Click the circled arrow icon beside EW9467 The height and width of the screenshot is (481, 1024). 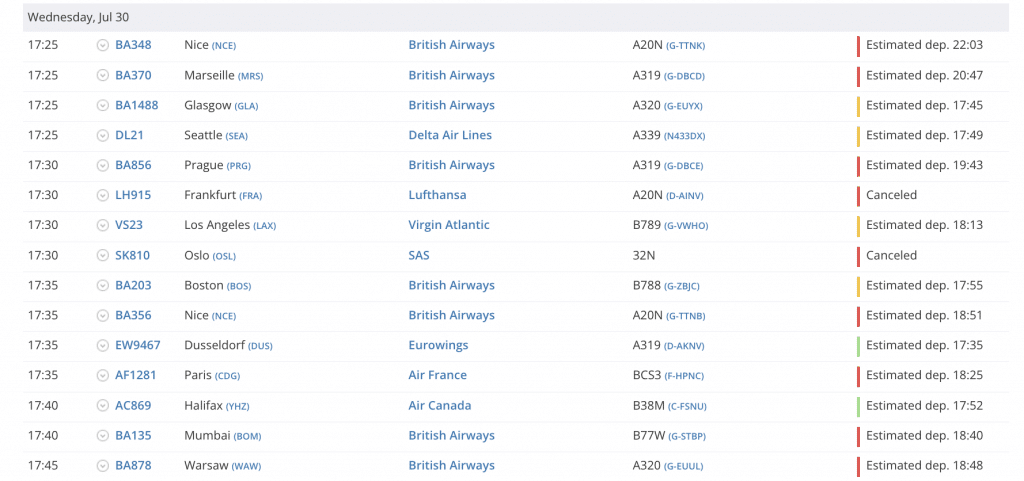click(x=102, y=345)
